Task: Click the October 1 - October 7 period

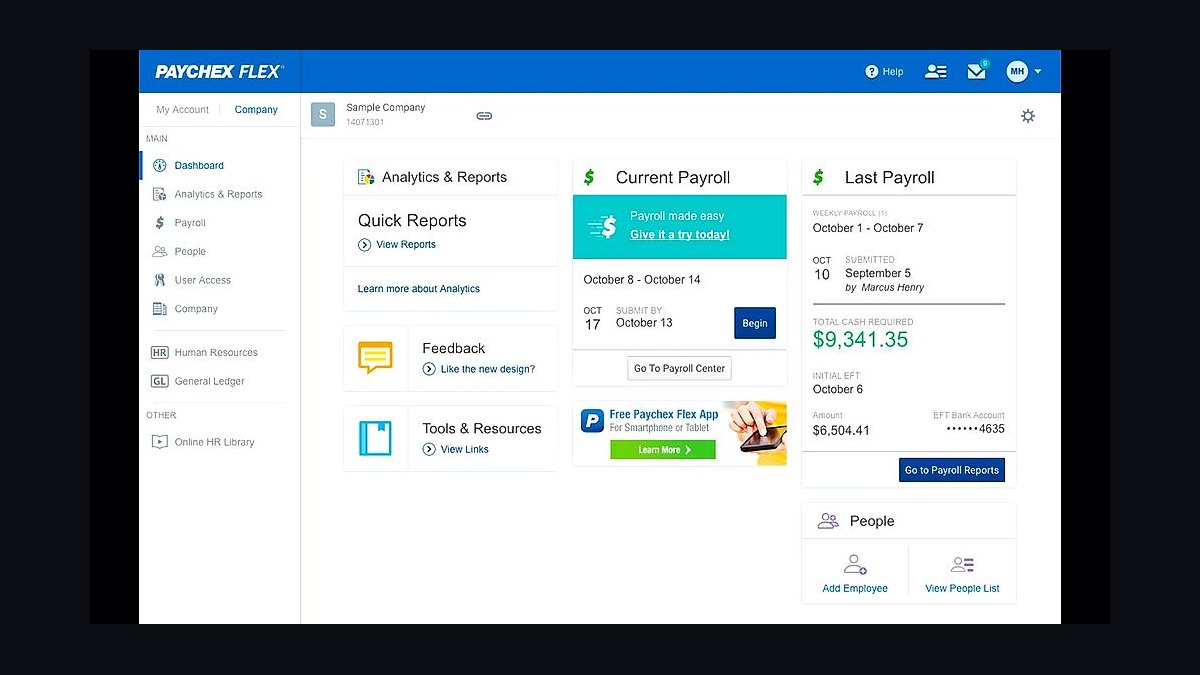Action: (868, 228)
